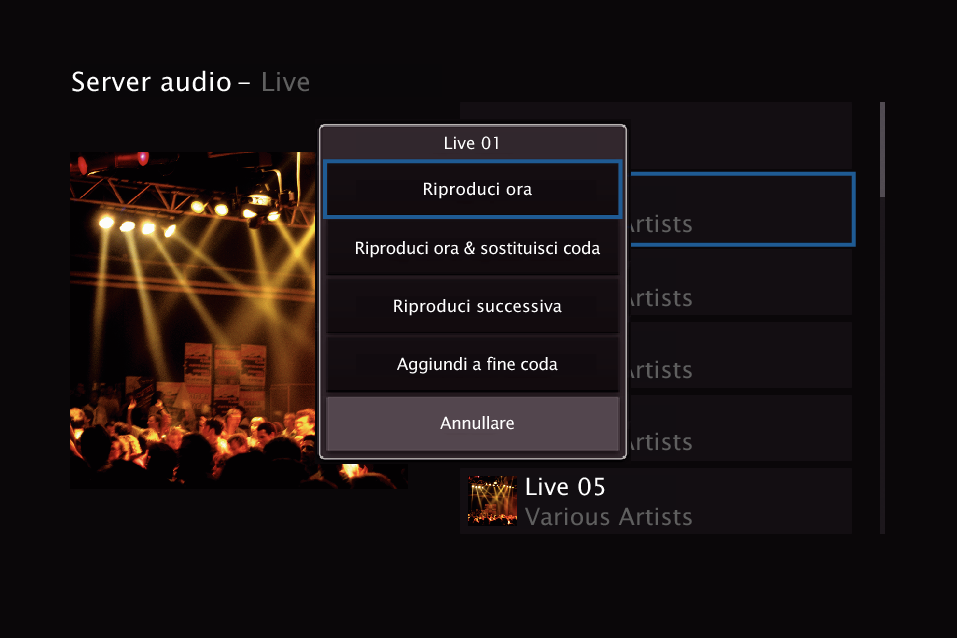This screenshot has height=638, width=957.
Task: Choose "Riproduci ora & sostituisci coda"
Action: (472, 248)
